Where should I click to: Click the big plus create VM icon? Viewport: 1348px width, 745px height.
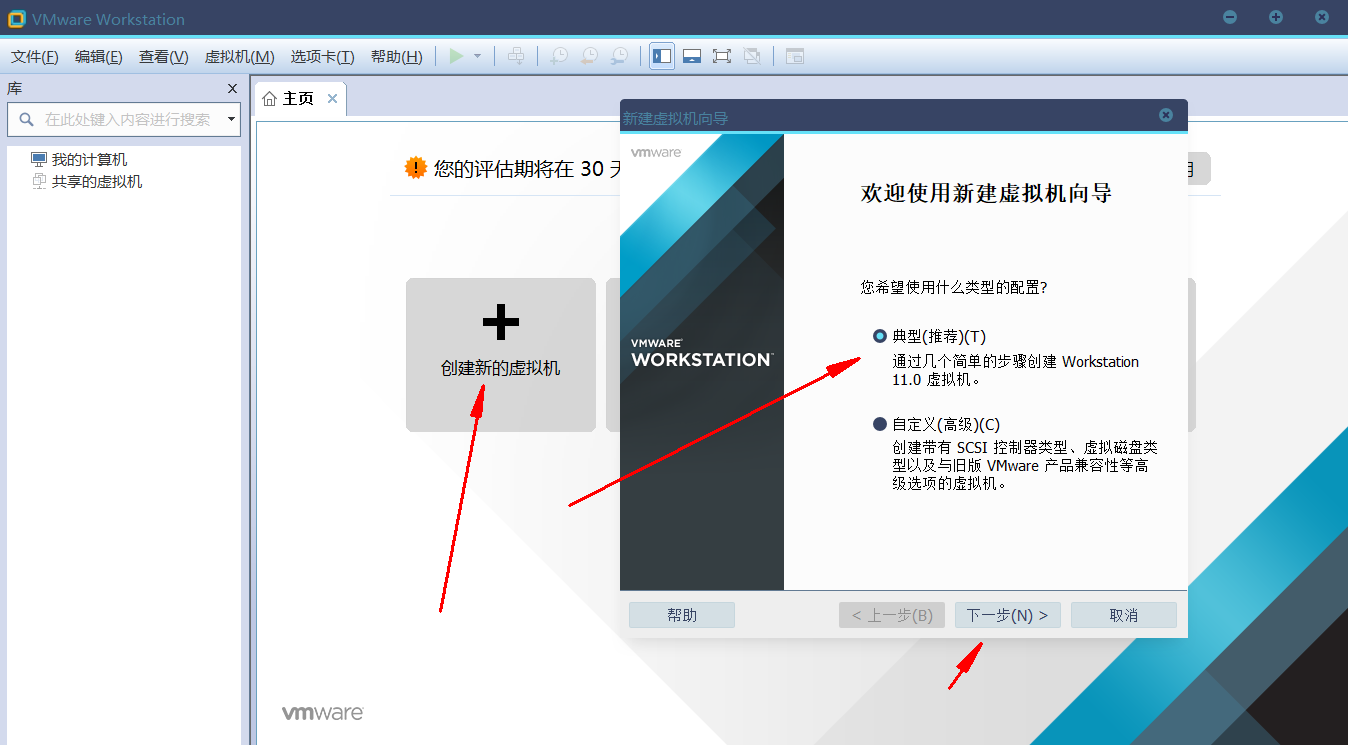[x=500, y=322]
